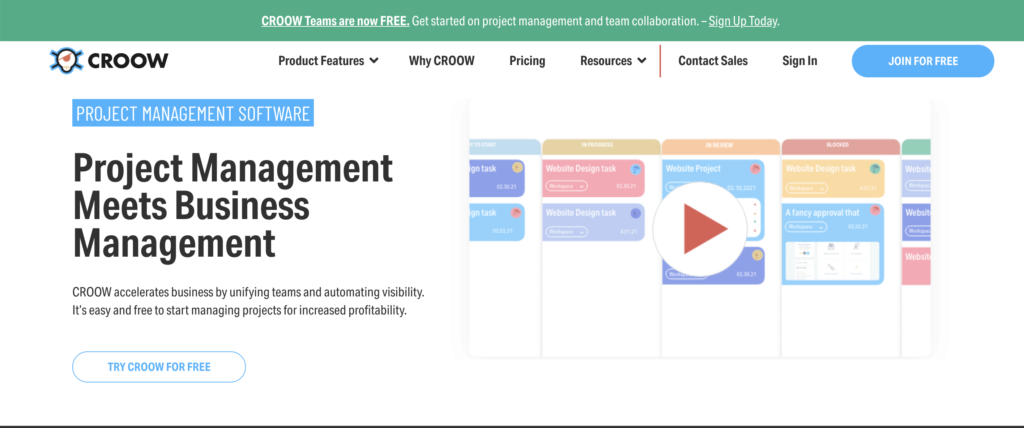Play the product demo video
Viewport: 1024px width, 428px height.
[700, 229]
